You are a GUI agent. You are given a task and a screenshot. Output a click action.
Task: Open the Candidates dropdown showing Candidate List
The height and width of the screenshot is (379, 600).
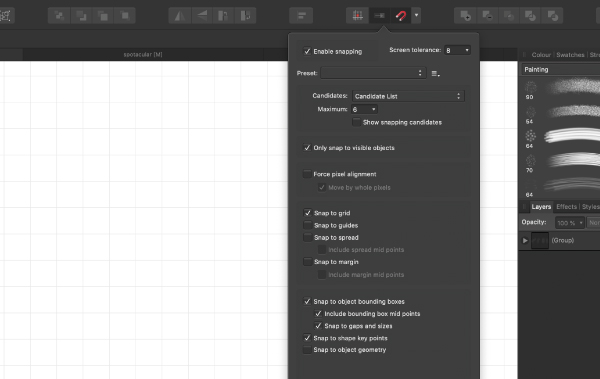(x=408, y=96)
